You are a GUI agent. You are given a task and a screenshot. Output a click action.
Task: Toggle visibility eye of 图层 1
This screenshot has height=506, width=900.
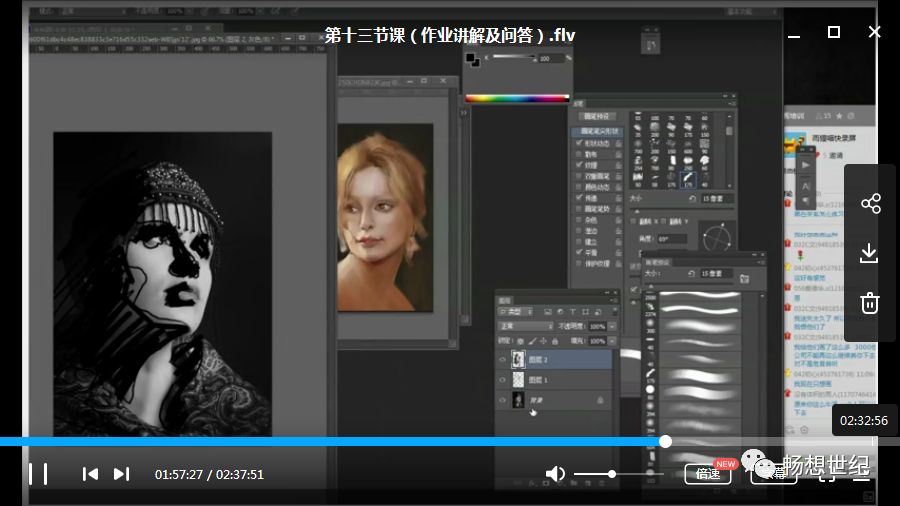pos(502,380)
